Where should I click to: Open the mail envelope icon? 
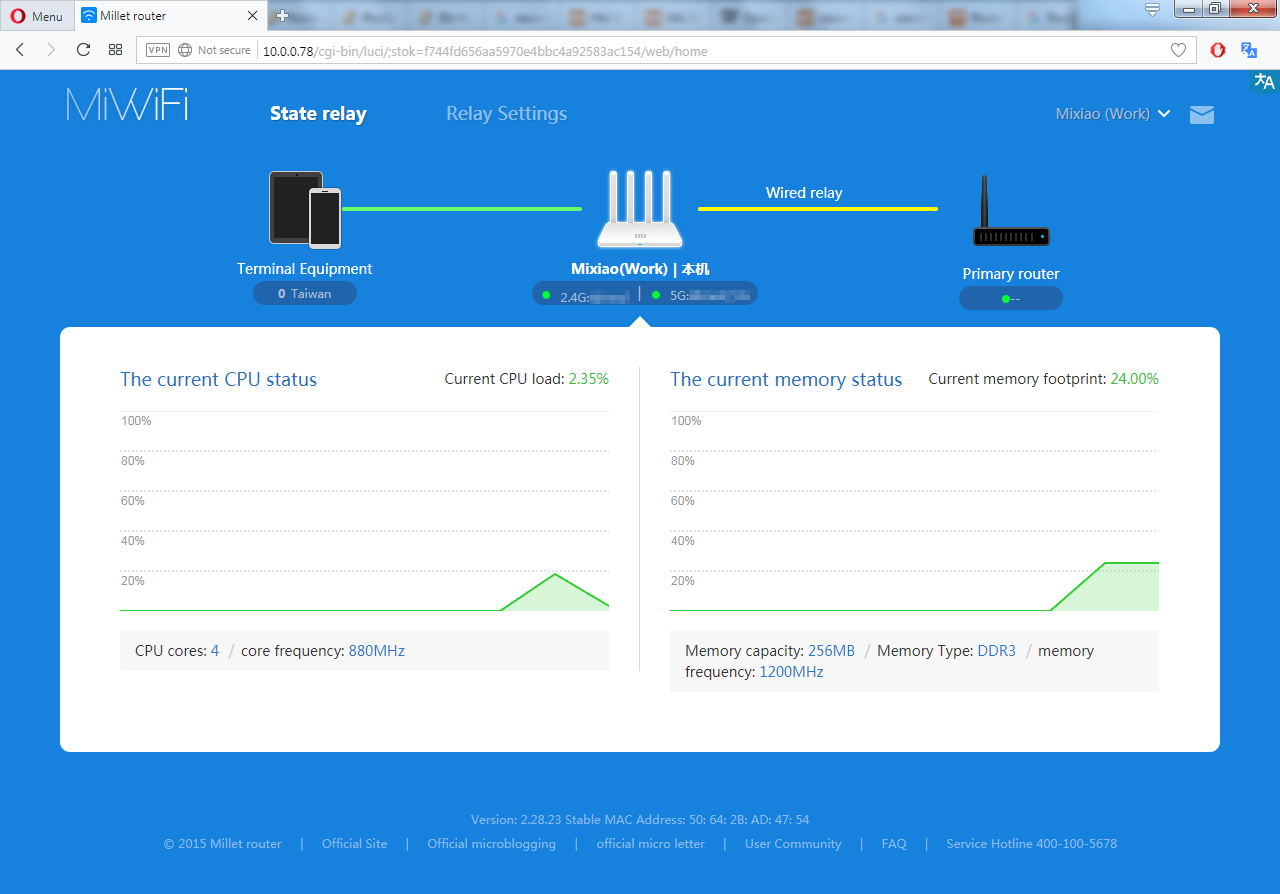pyautogui.click(x=1202, y=114)
